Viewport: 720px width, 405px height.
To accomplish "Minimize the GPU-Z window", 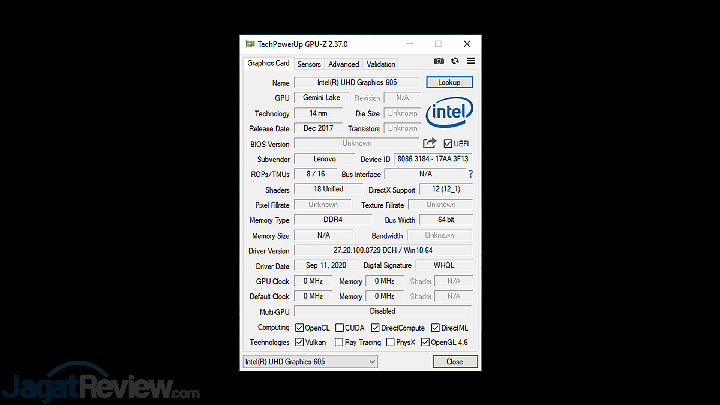I will point(410,44).
